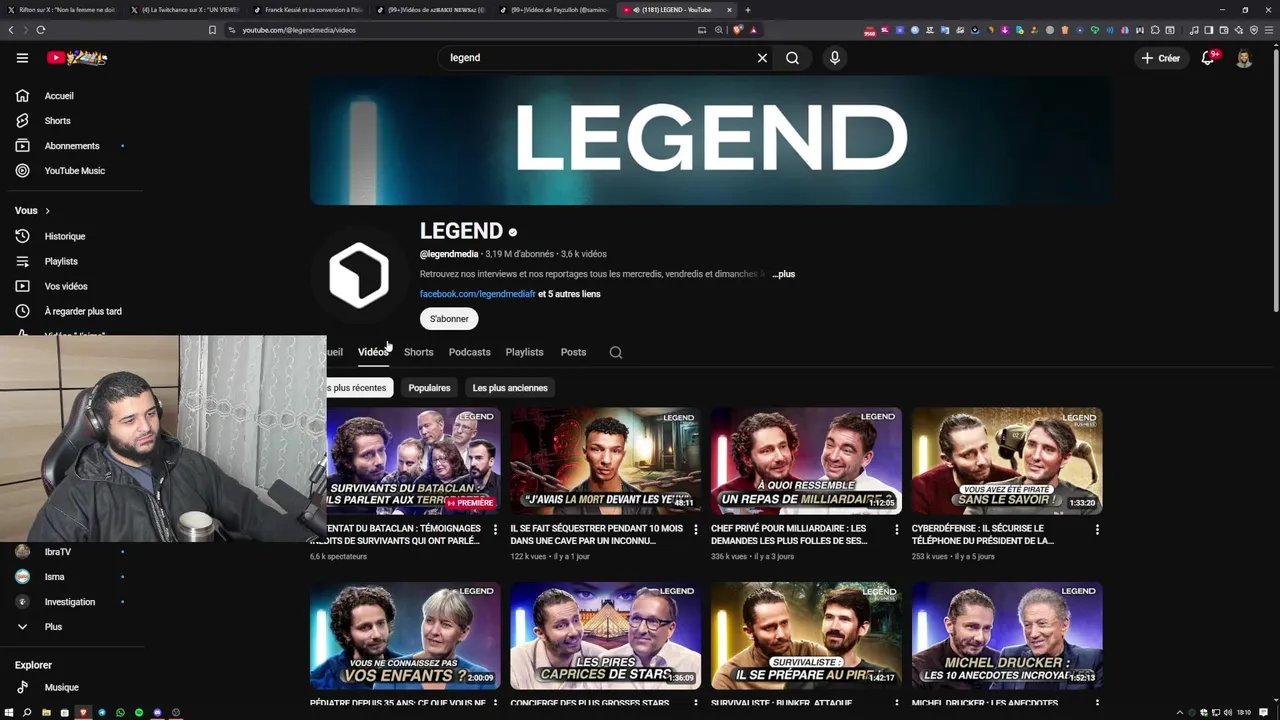Switch to the Posts tab
Image resolution: width=1280 pixels, height=720 pixels.
[573, 352]
